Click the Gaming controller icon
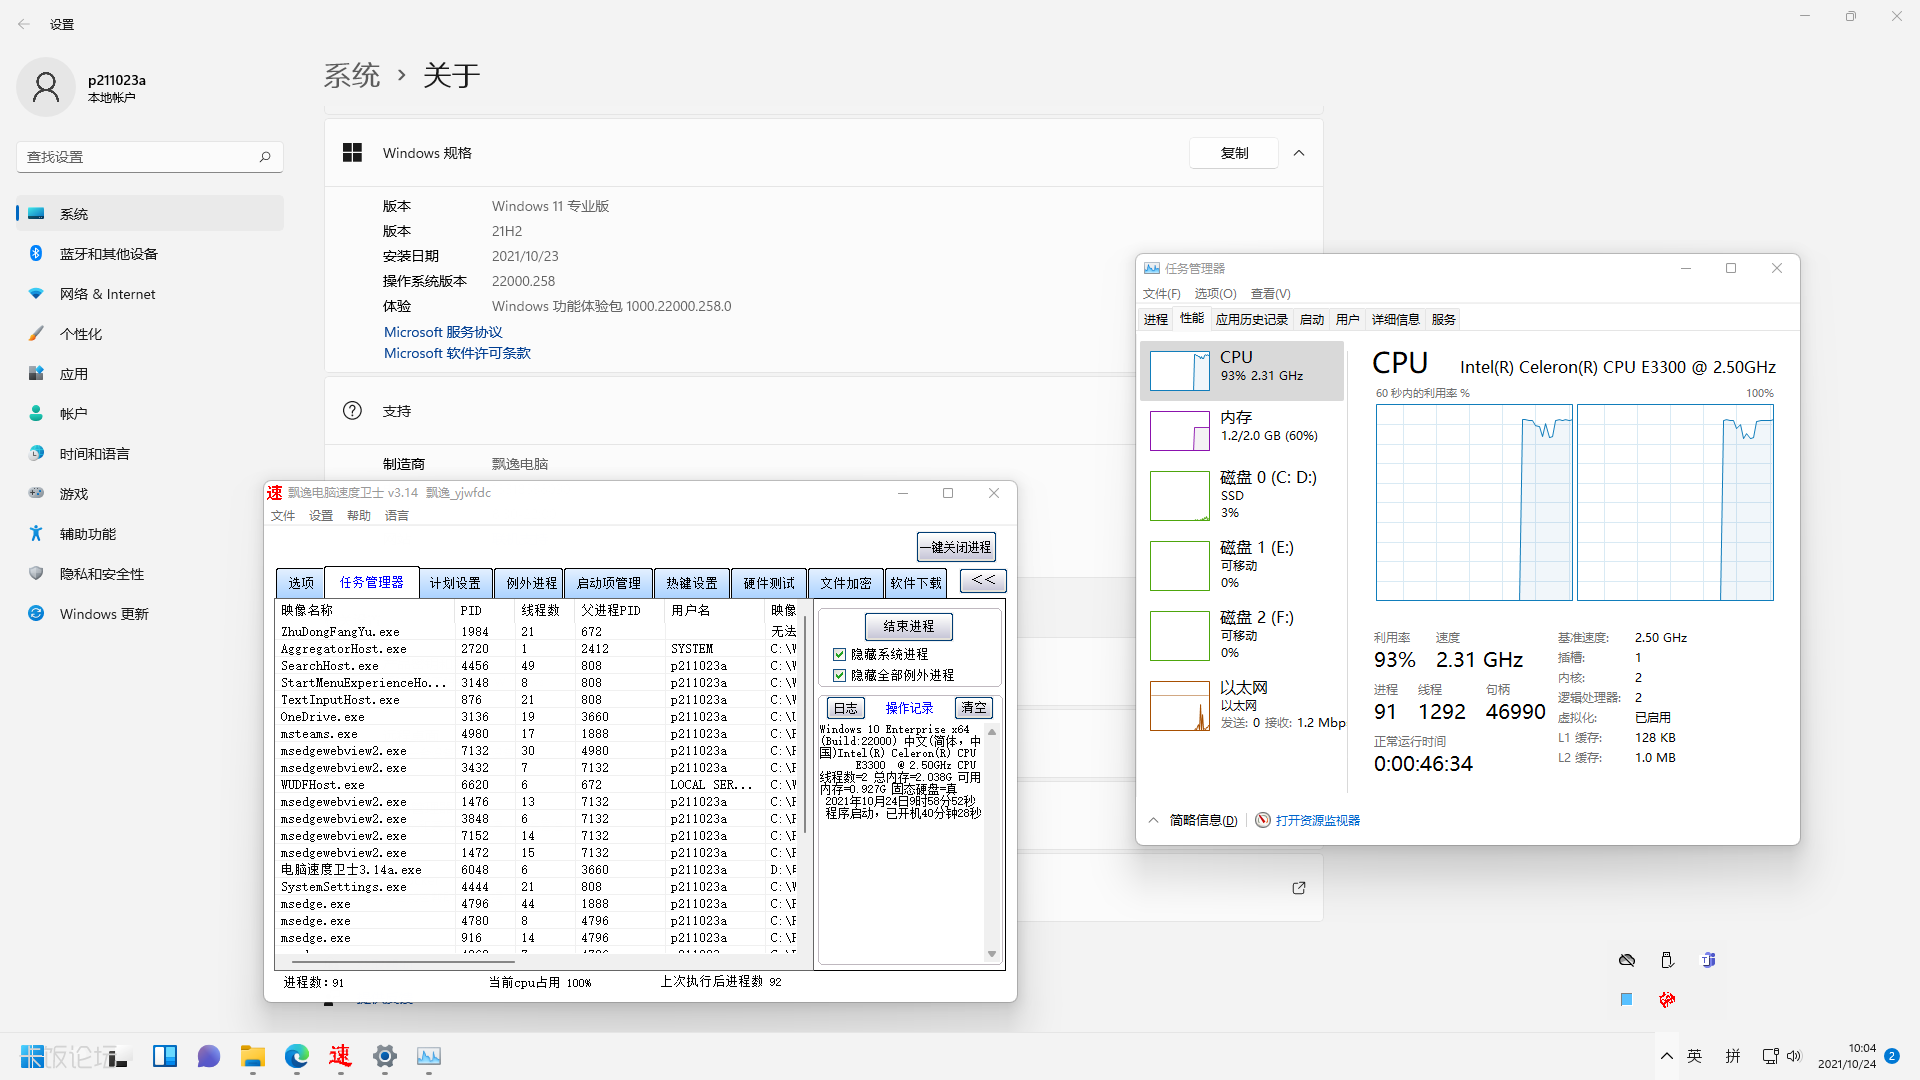Viewport: 1920px width, 1080px height. click(36, 493)
